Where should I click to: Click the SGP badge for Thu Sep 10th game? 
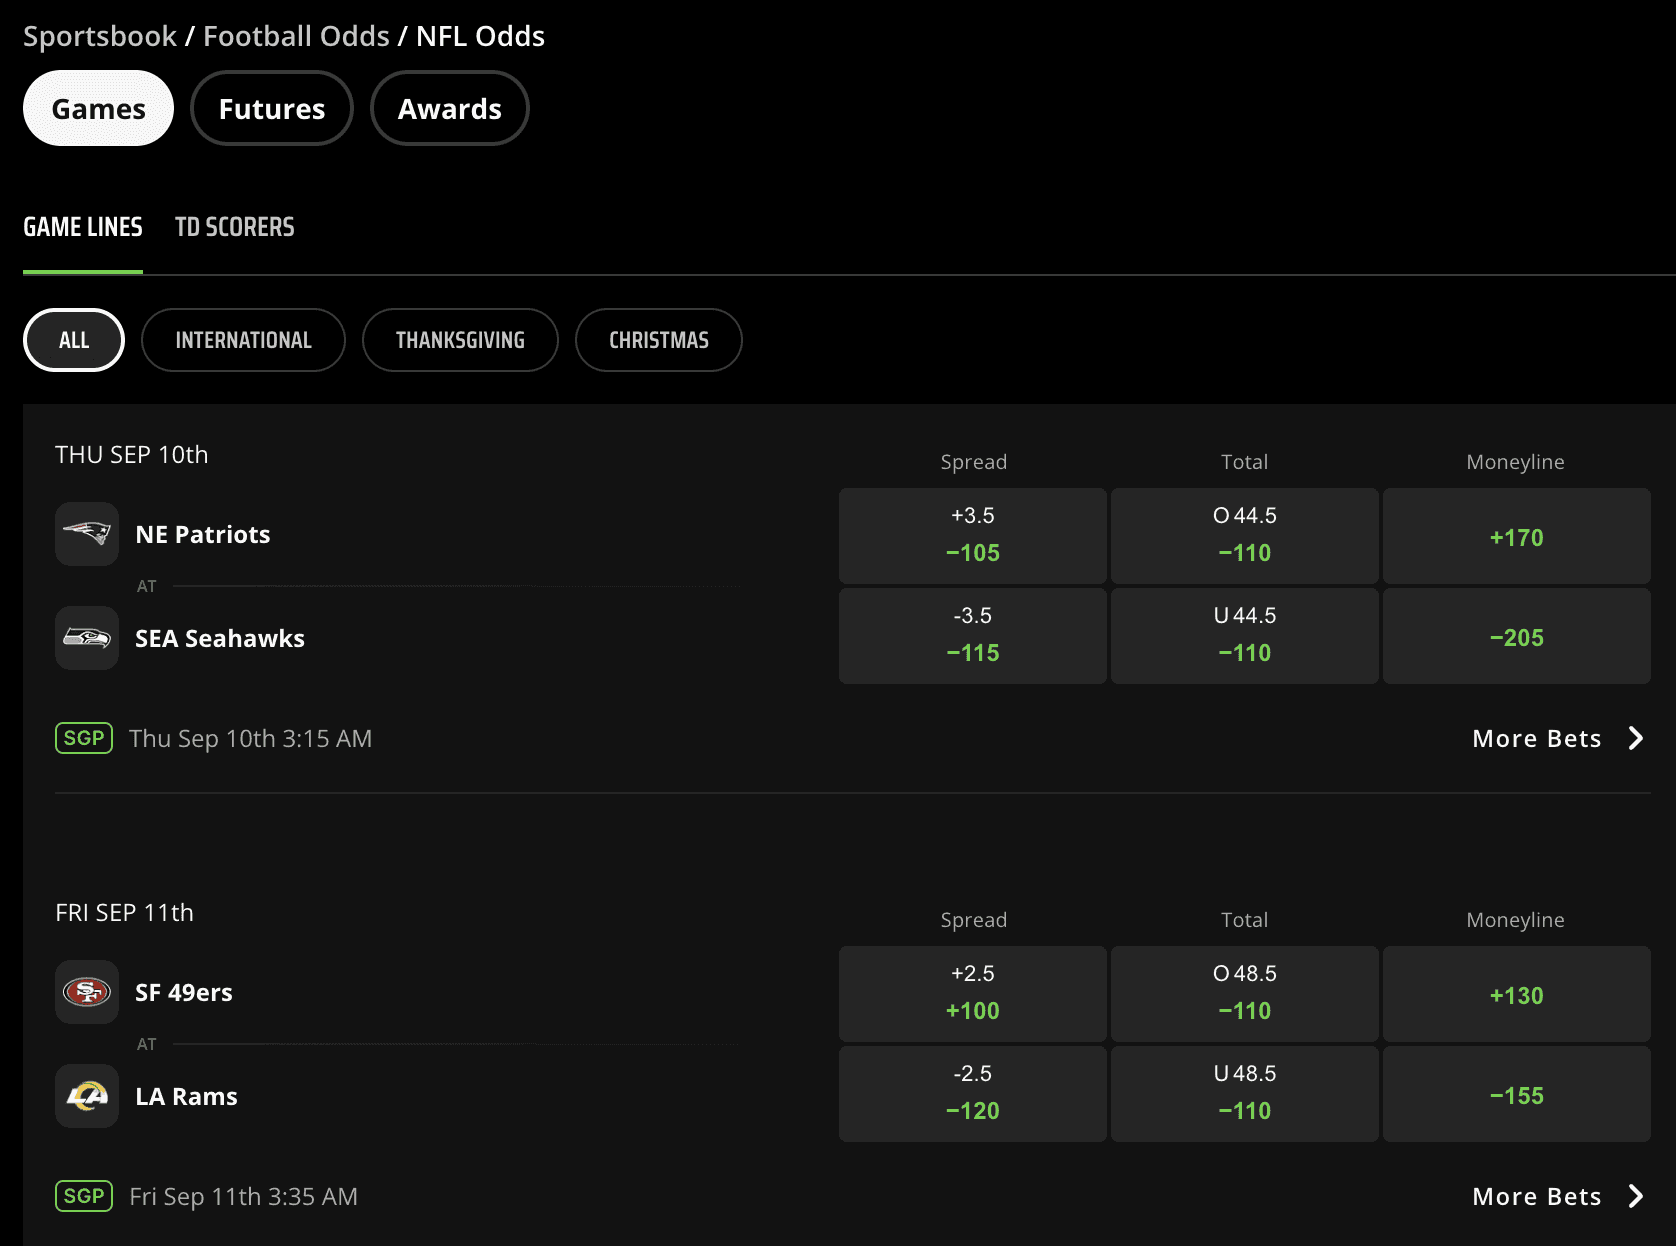[84, 738]
